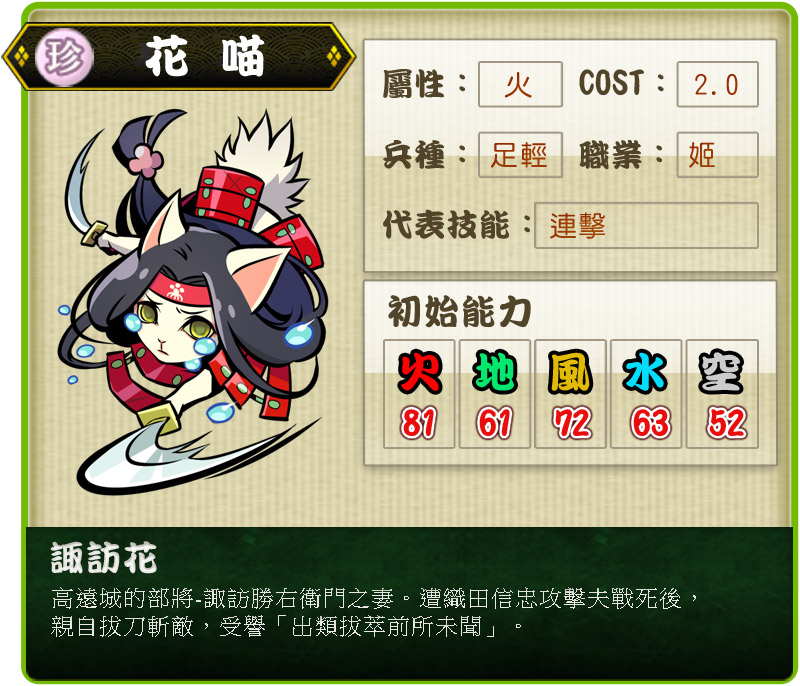This screenshot has width=800, height=686.
Task: Click the COST value field showing 2.0
Action: [x=717, y=85]
